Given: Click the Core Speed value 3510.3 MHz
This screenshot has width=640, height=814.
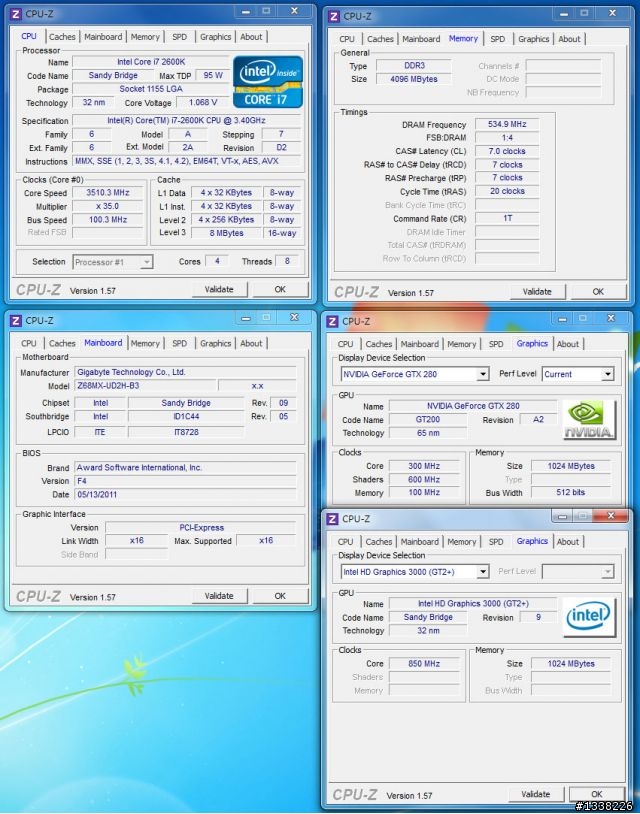Looking at the screenshot, I should point(108,193).
